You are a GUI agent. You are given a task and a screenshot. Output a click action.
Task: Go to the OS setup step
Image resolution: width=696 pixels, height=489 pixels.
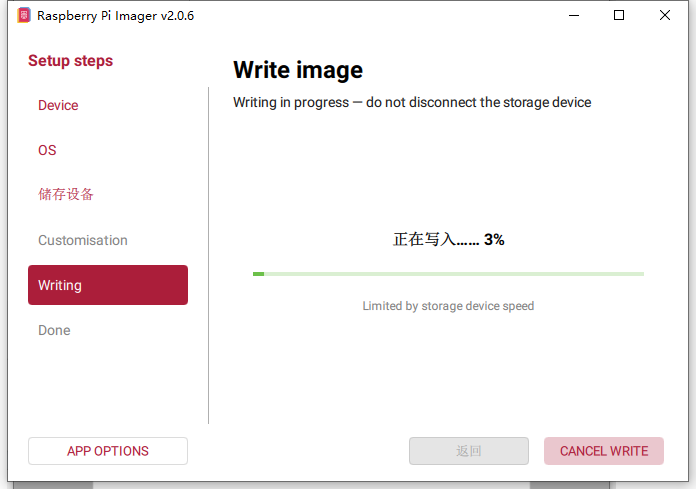[47, 150]
